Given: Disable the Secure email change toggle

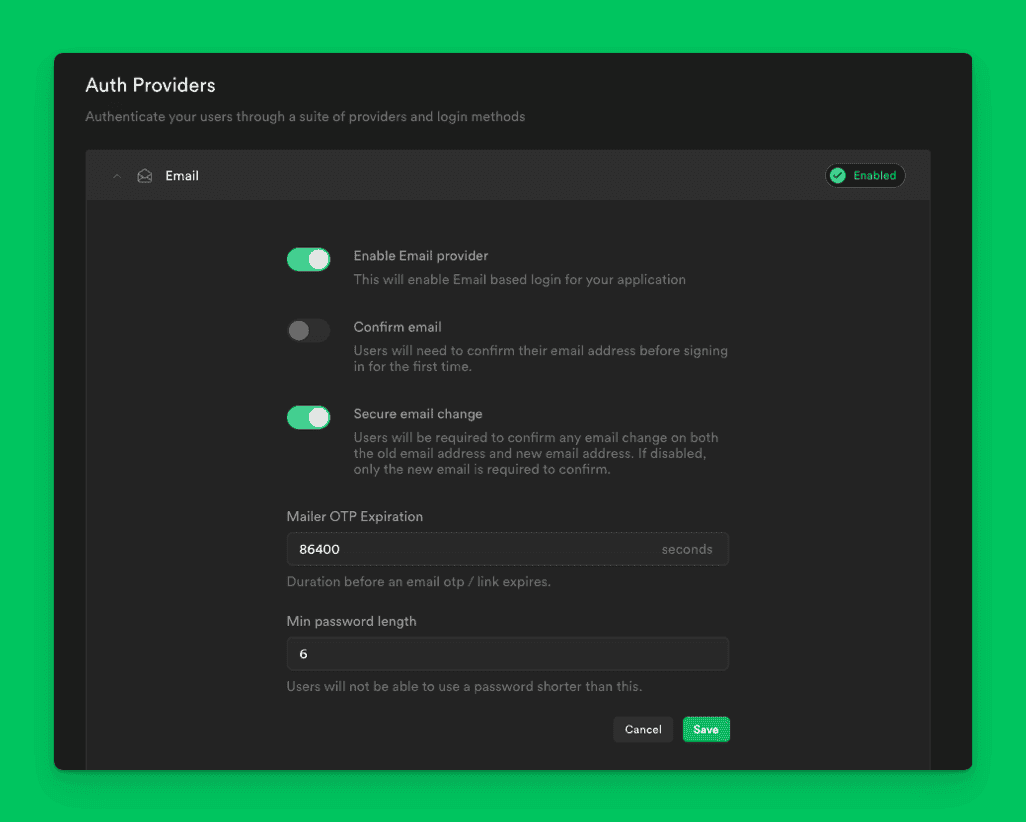Looking at the screenshot, I should coord(308,416).
